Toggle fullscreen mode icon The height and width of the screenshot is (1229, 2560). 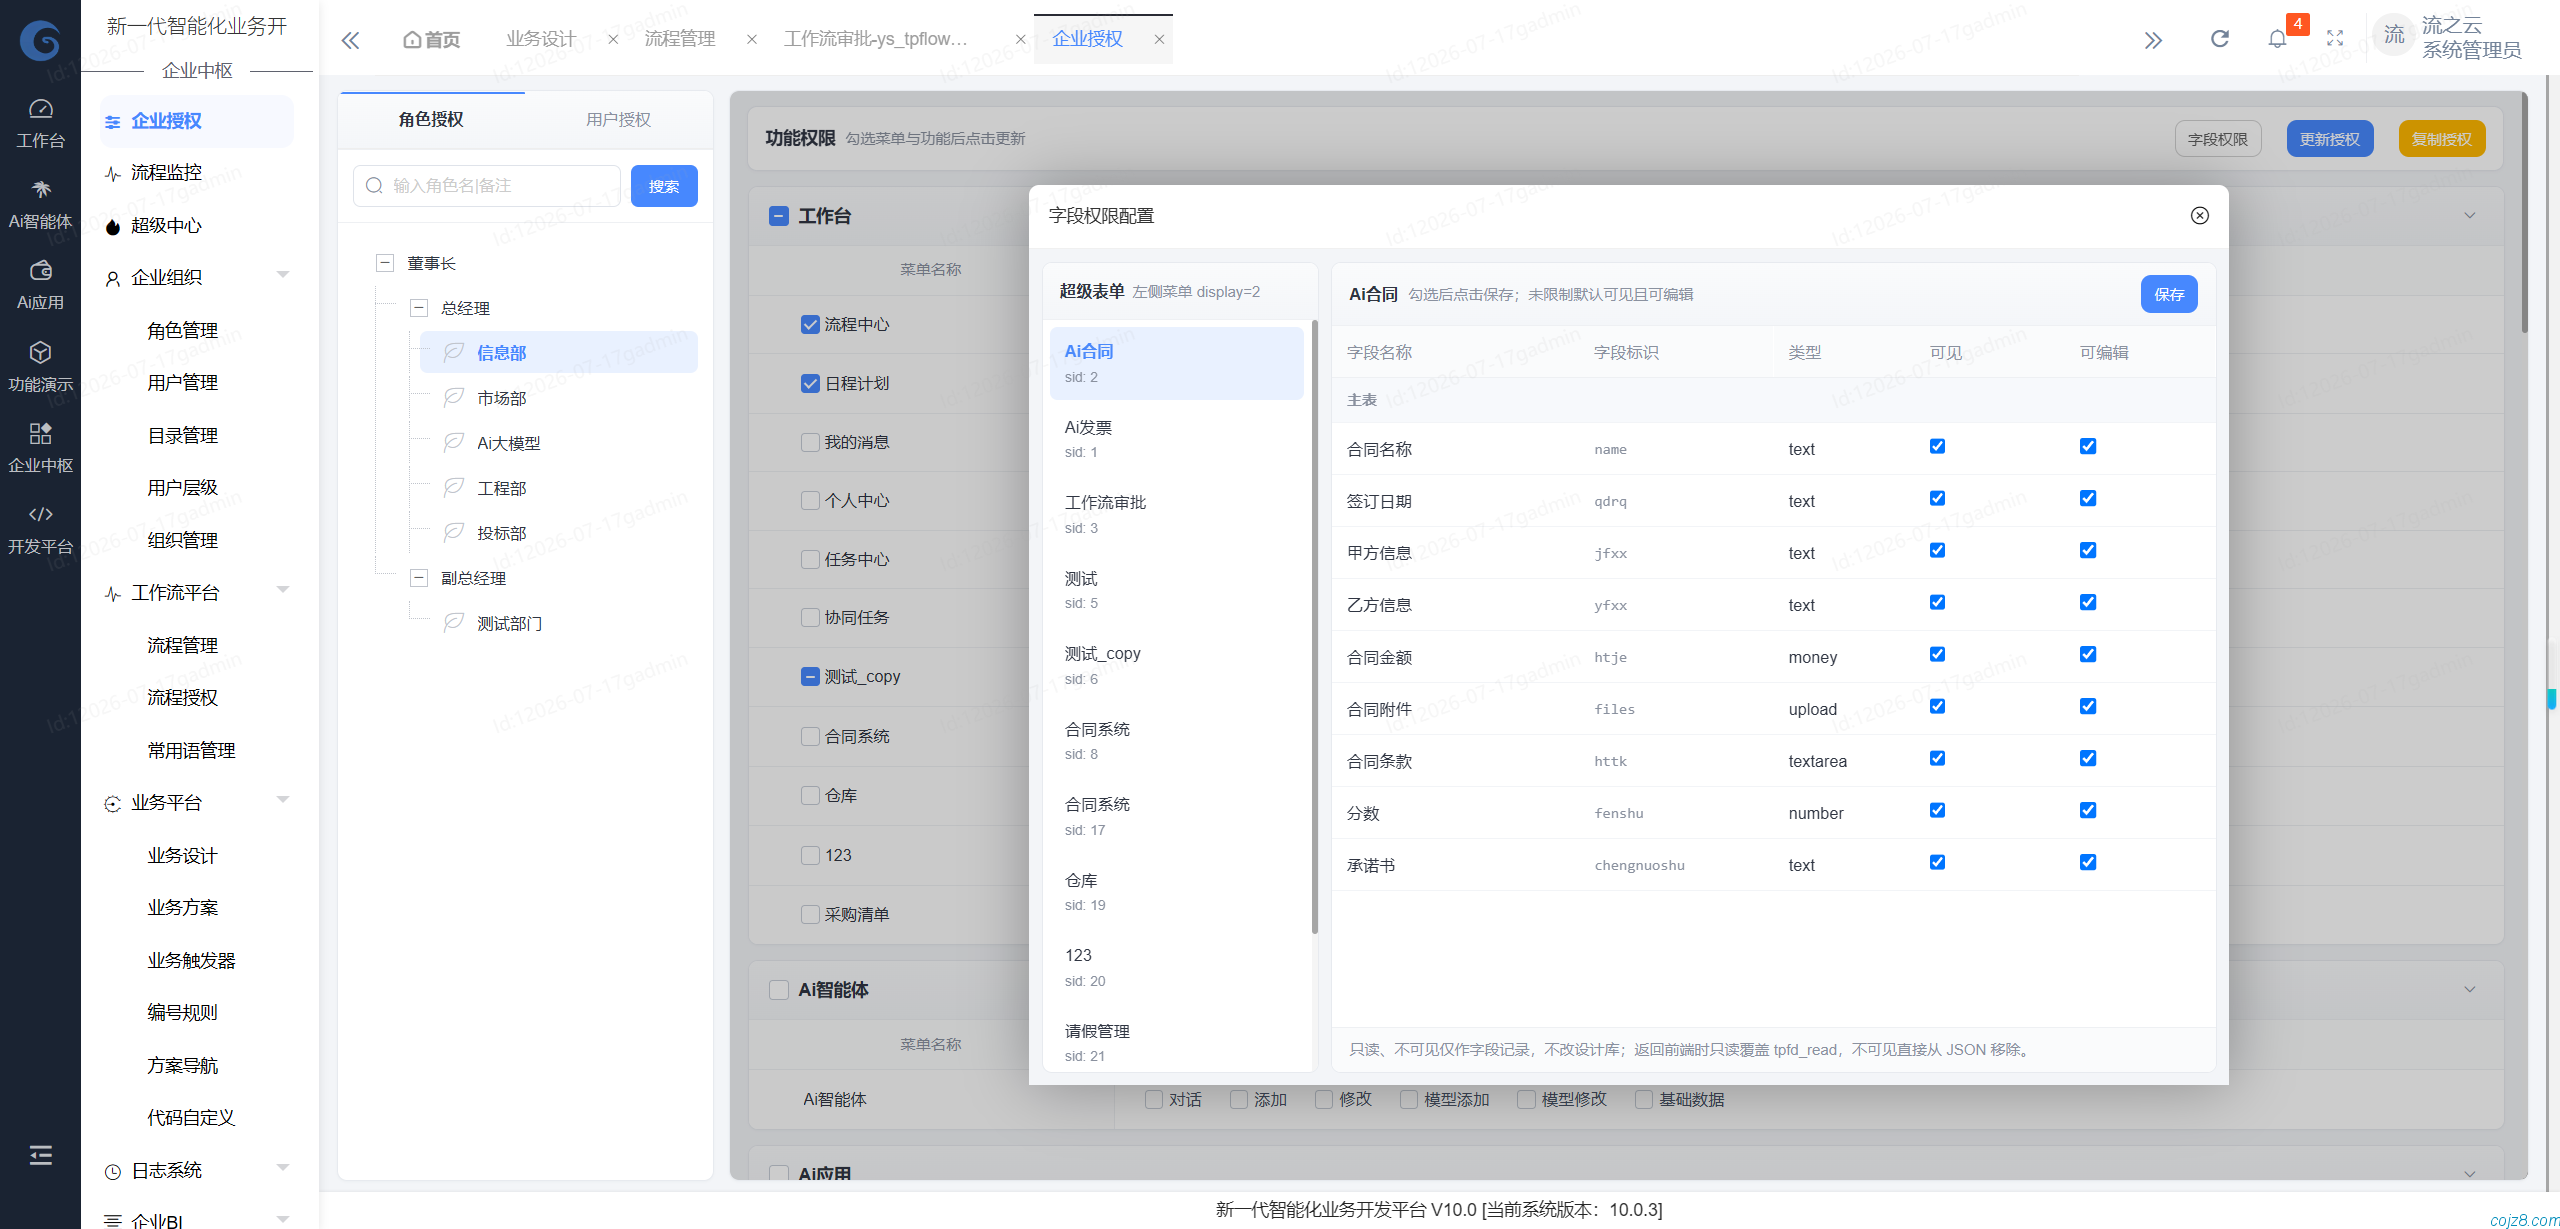(2335, 39)
